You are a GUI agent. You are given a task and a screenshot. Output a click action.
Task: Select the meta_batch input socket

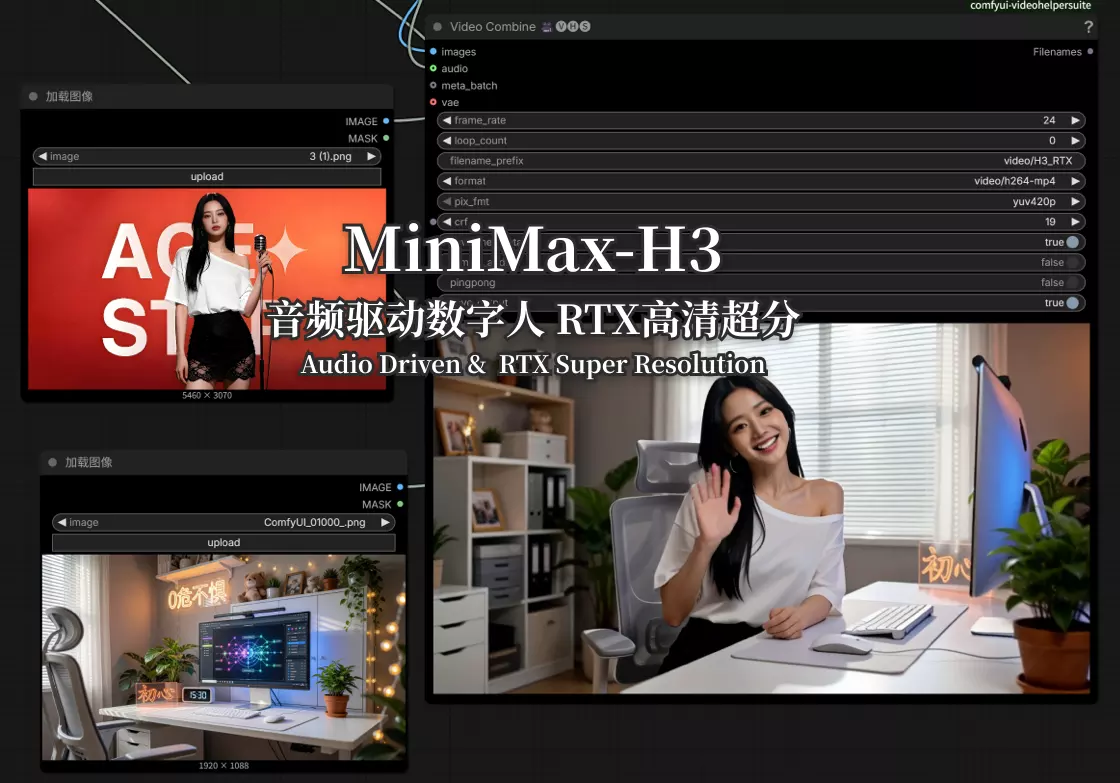(x=433, y=85)
